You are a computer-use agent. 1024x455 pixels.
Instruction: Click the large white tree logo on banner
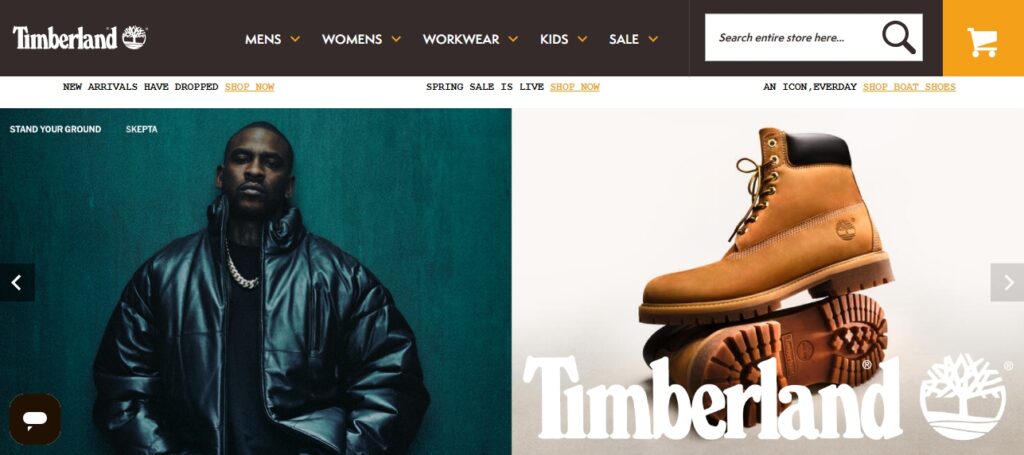963,397
